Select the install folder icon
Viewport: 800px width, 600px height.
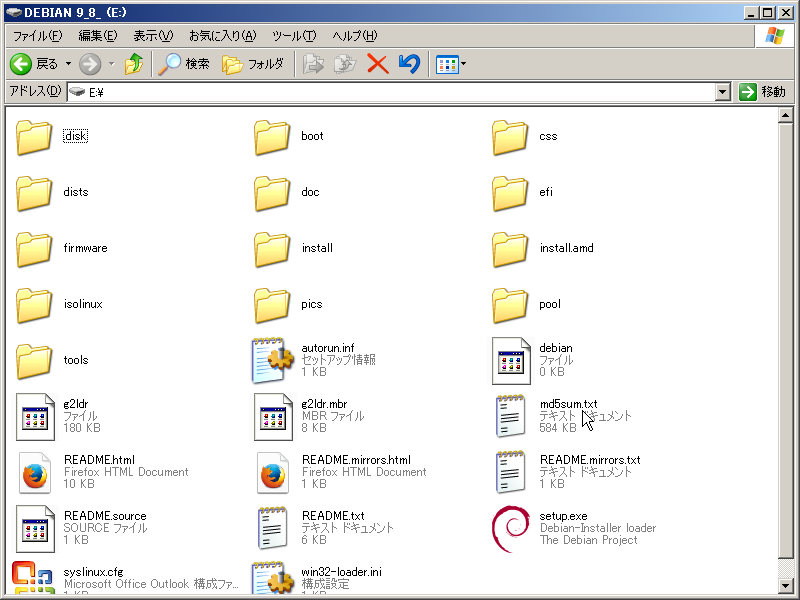point(271,249)
